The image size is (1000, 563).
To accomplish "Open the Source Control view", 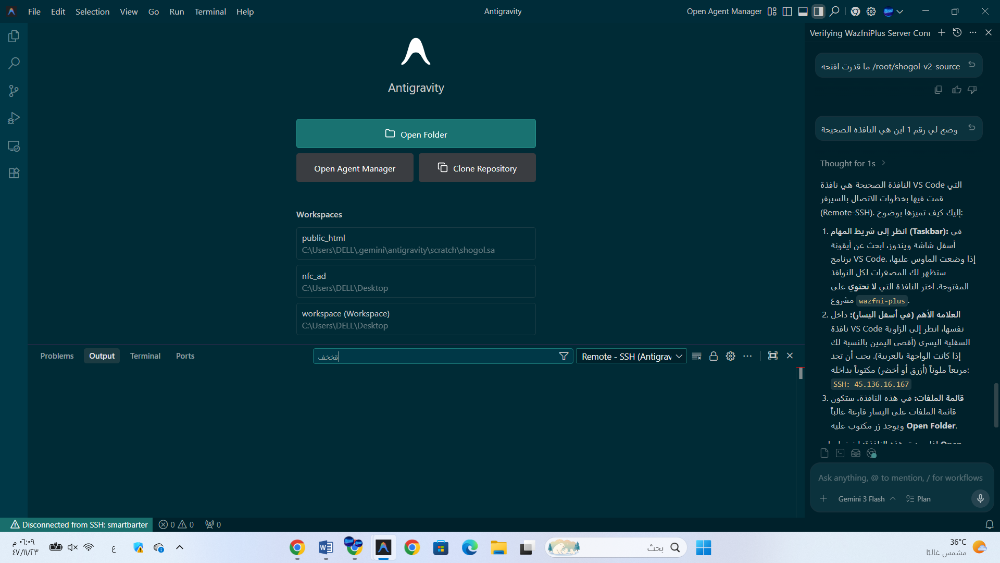I will click(13, 91).
